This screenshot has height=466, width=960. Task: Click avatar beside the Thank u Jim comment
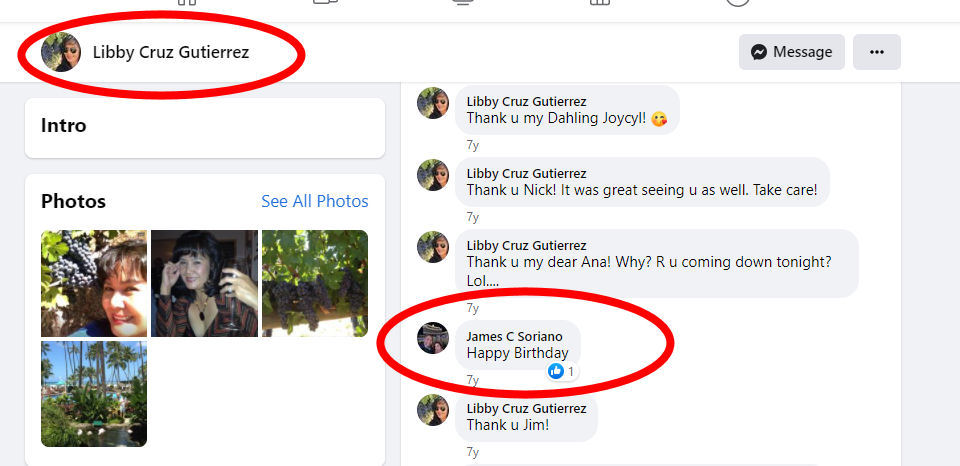[x=433, y=411]
